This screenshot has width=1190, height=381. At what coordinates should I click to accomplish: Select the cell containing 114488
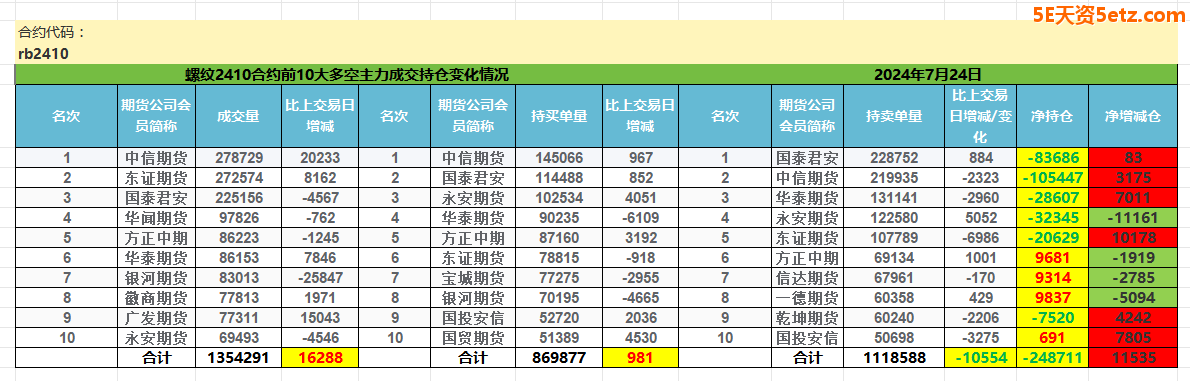coord(559,178)
